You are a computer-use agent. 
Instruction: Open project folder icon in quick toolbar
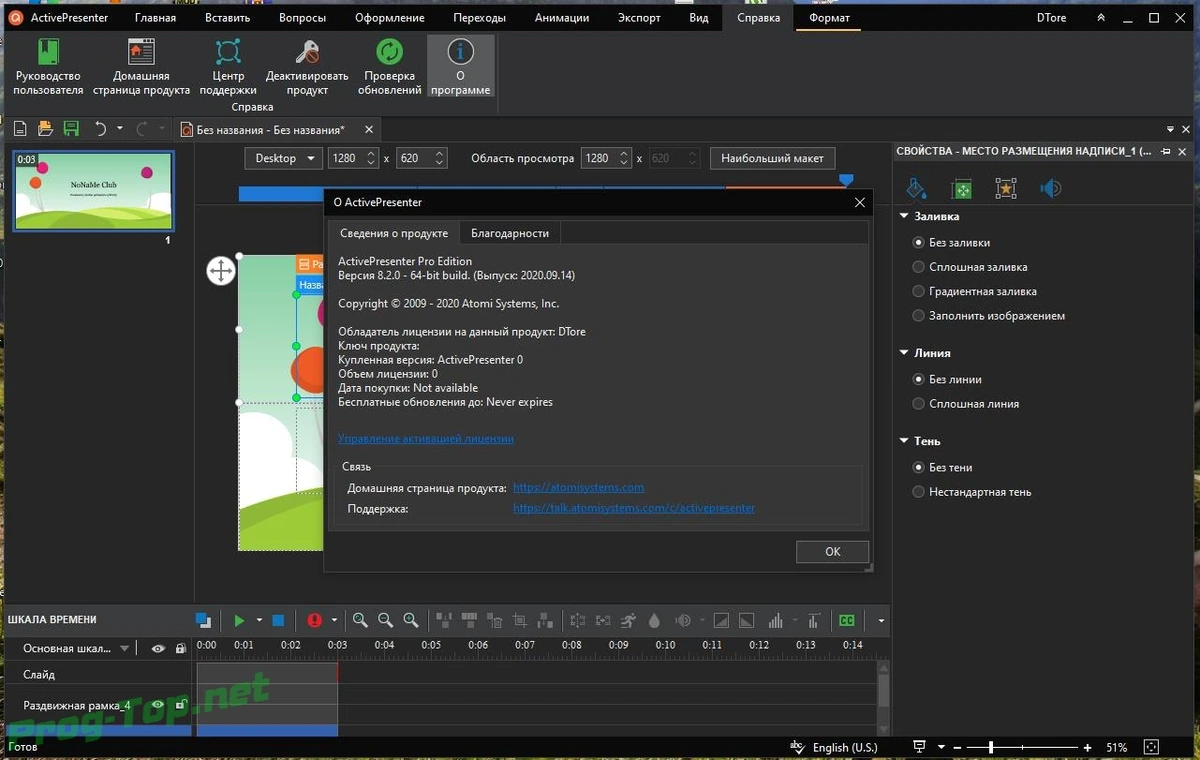(x=45, y=129)
